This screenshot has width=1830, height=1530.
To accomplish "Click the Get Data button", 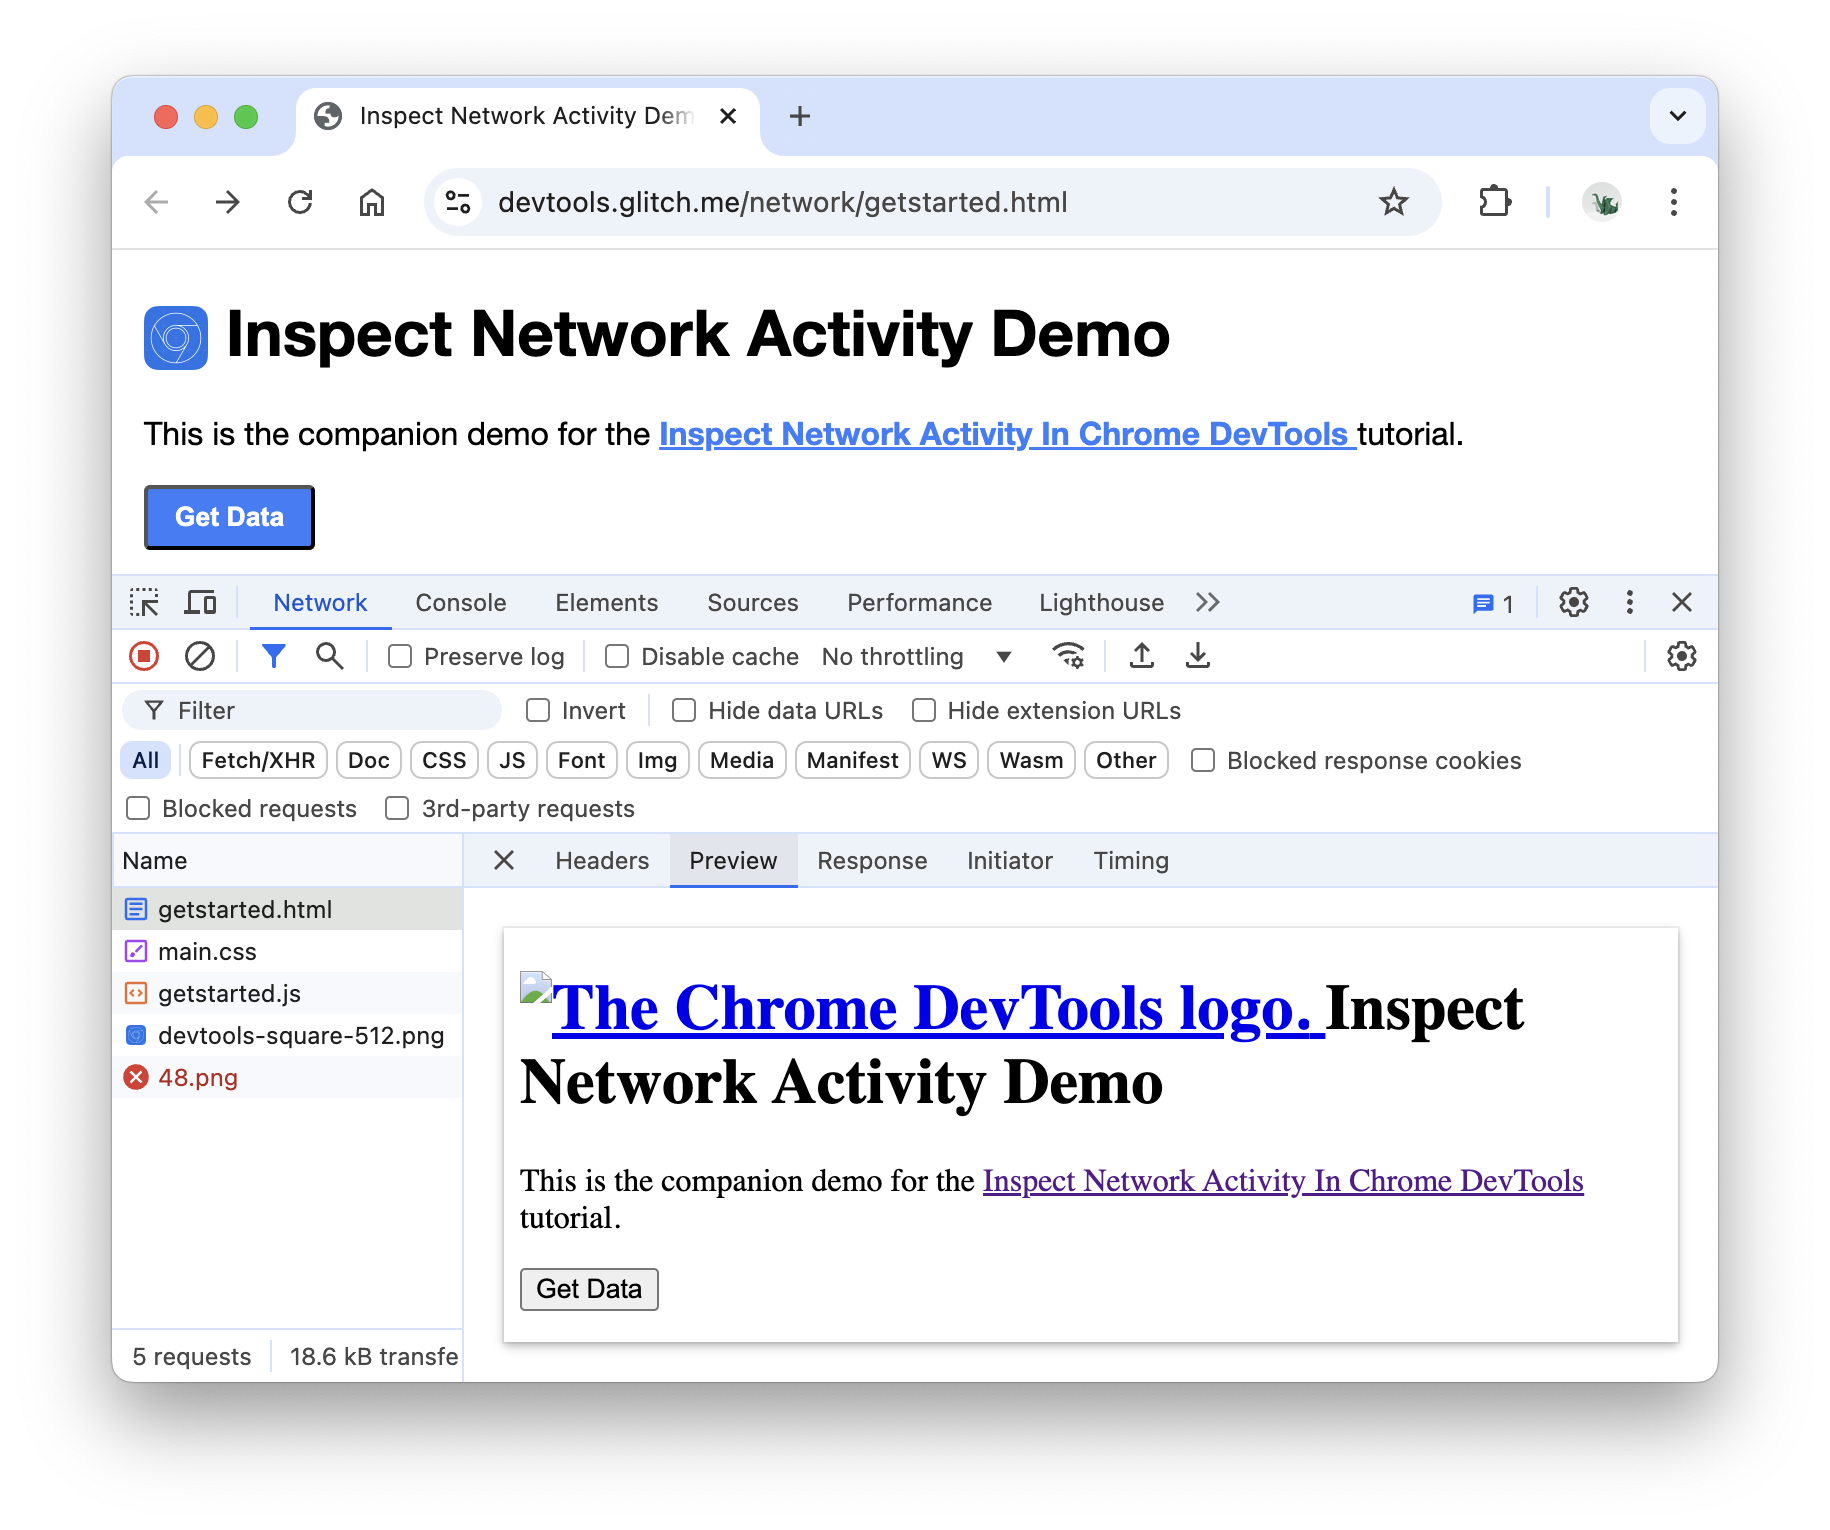I will click(x=229, y=517).
